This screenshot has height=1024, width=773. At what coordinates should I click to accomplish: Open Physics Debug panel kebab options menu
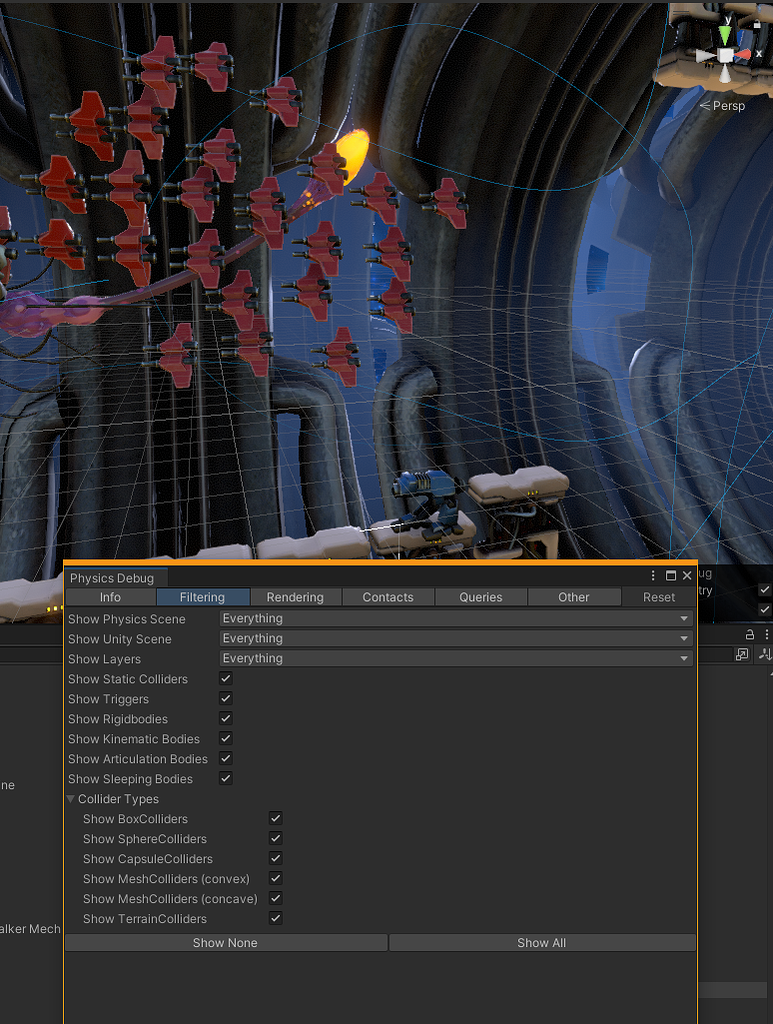tap(654, 576)
